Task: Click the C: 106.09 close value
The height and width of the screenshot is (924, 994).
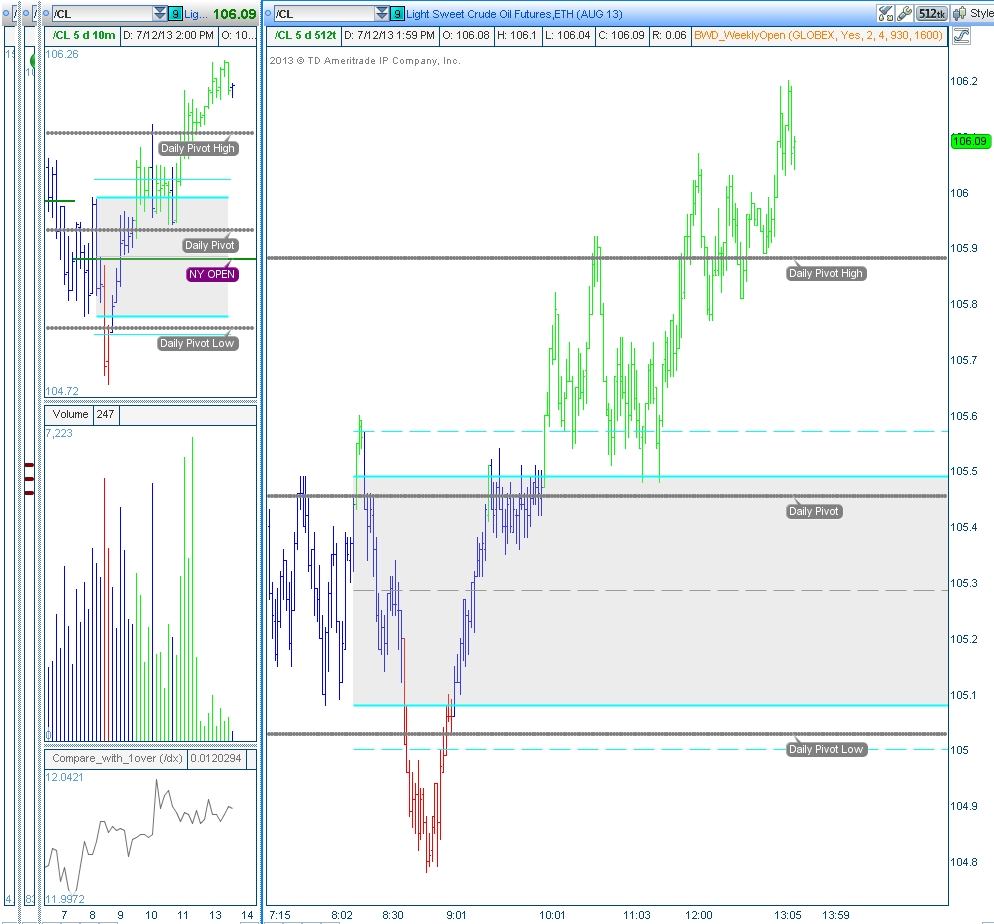Action: (x=622, y=35)
